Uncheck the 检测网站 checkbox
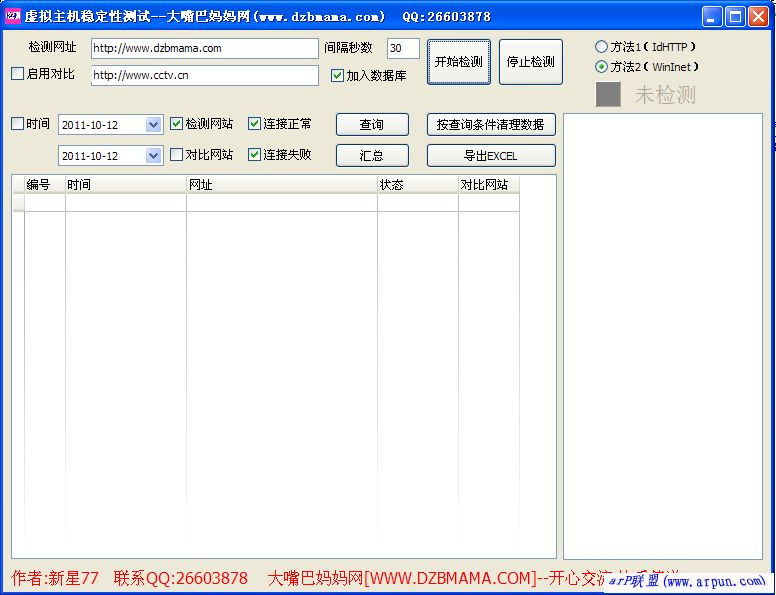Viewport: 776px width, 595px height. 177,124
